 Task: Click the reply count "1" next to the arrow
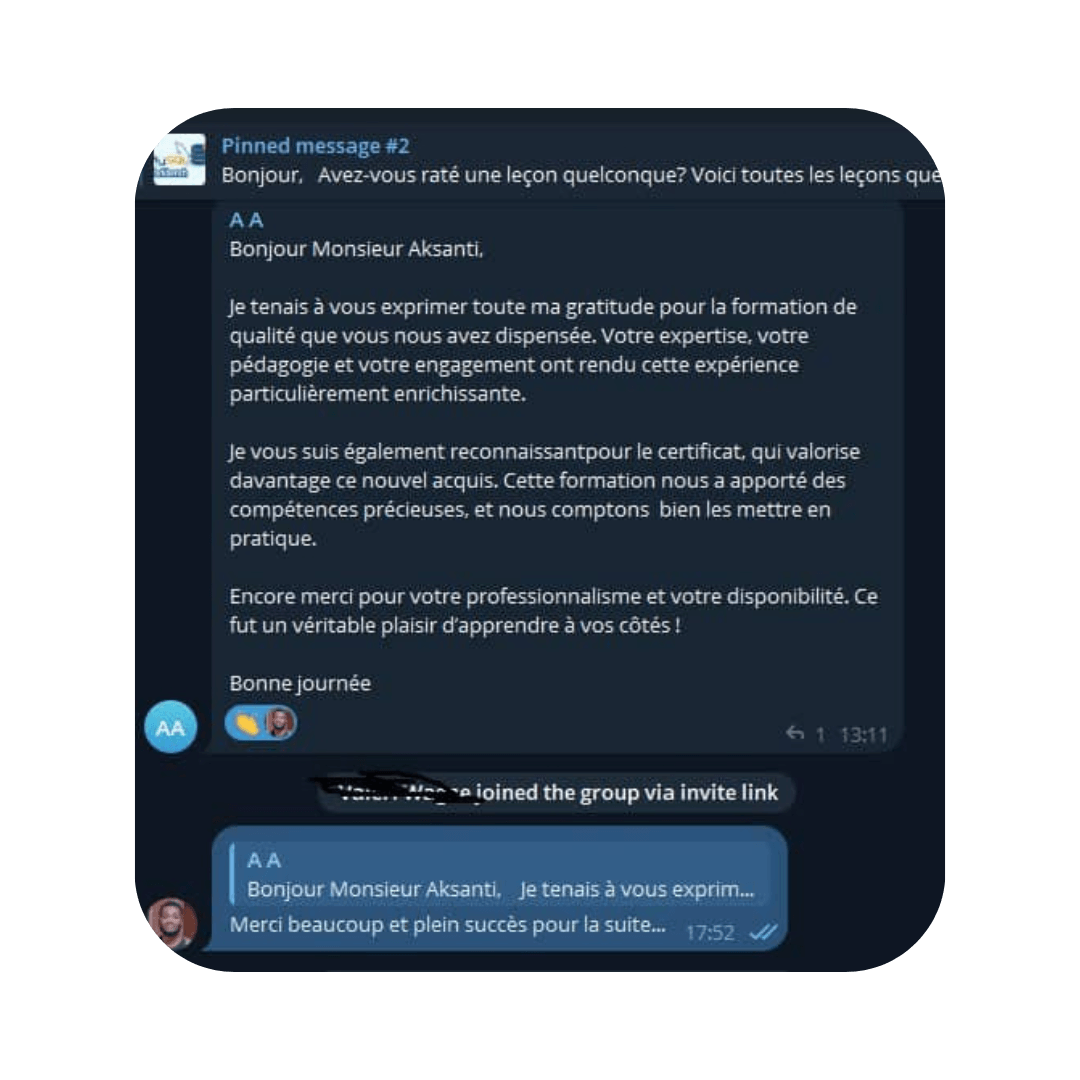pyautogui.click(x=820, y=735)
